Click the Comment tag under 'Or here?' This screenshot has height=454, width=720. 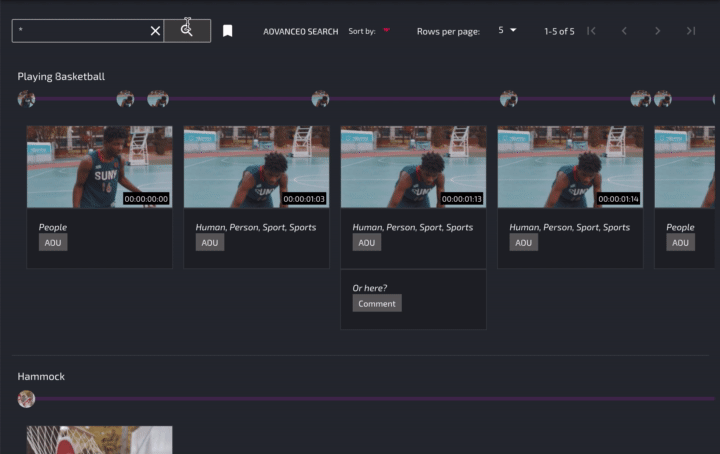[377, 303]
